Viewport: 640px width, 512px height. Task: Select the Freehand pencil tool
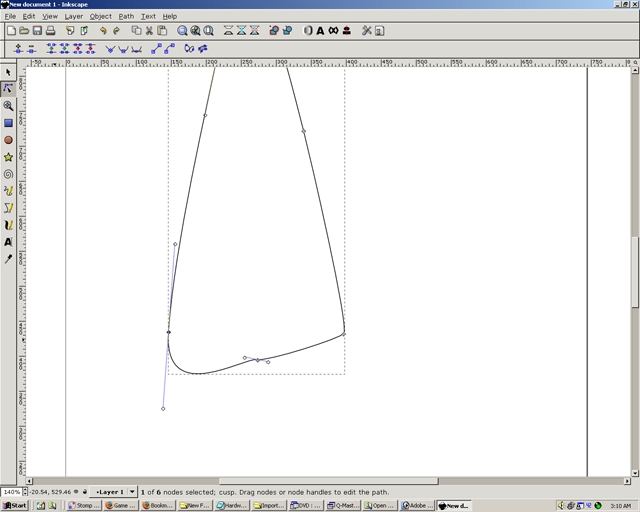click(x=8, y=191)
